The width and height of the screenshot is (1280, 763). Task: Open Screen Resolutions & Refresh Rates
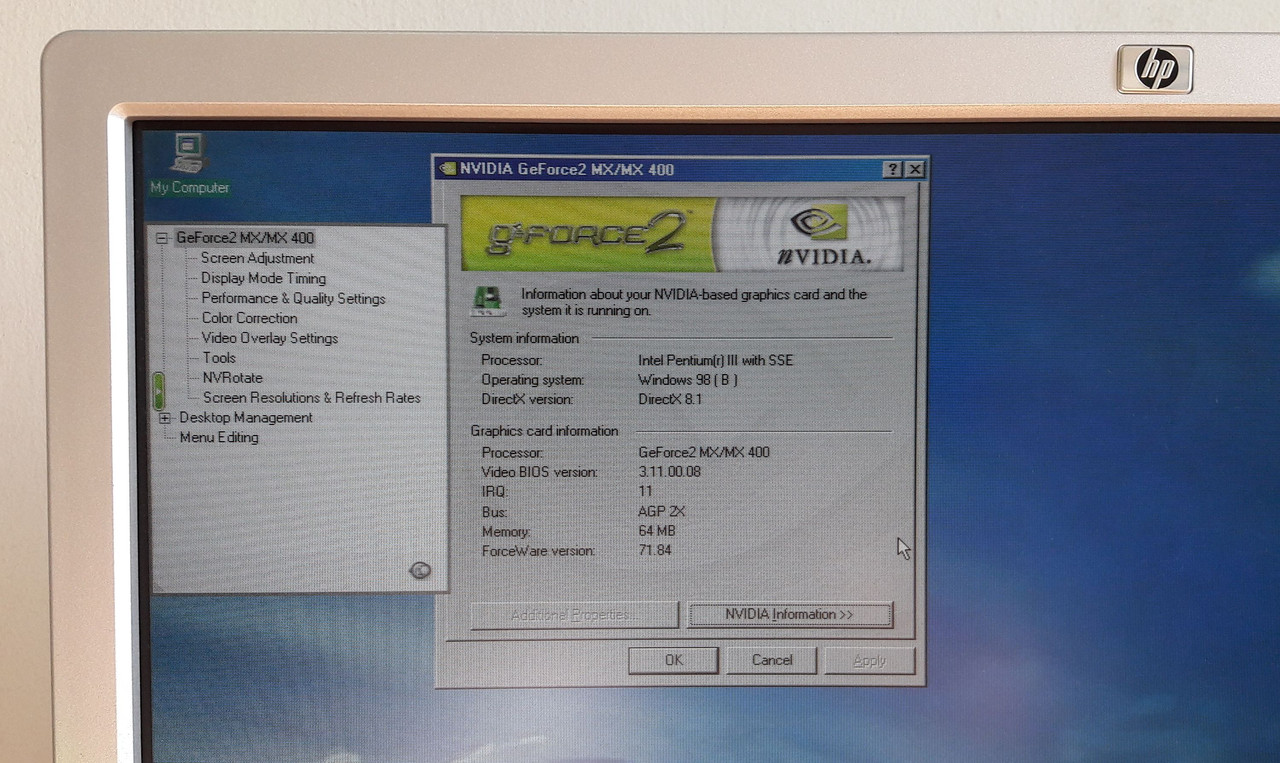point(311,398)
